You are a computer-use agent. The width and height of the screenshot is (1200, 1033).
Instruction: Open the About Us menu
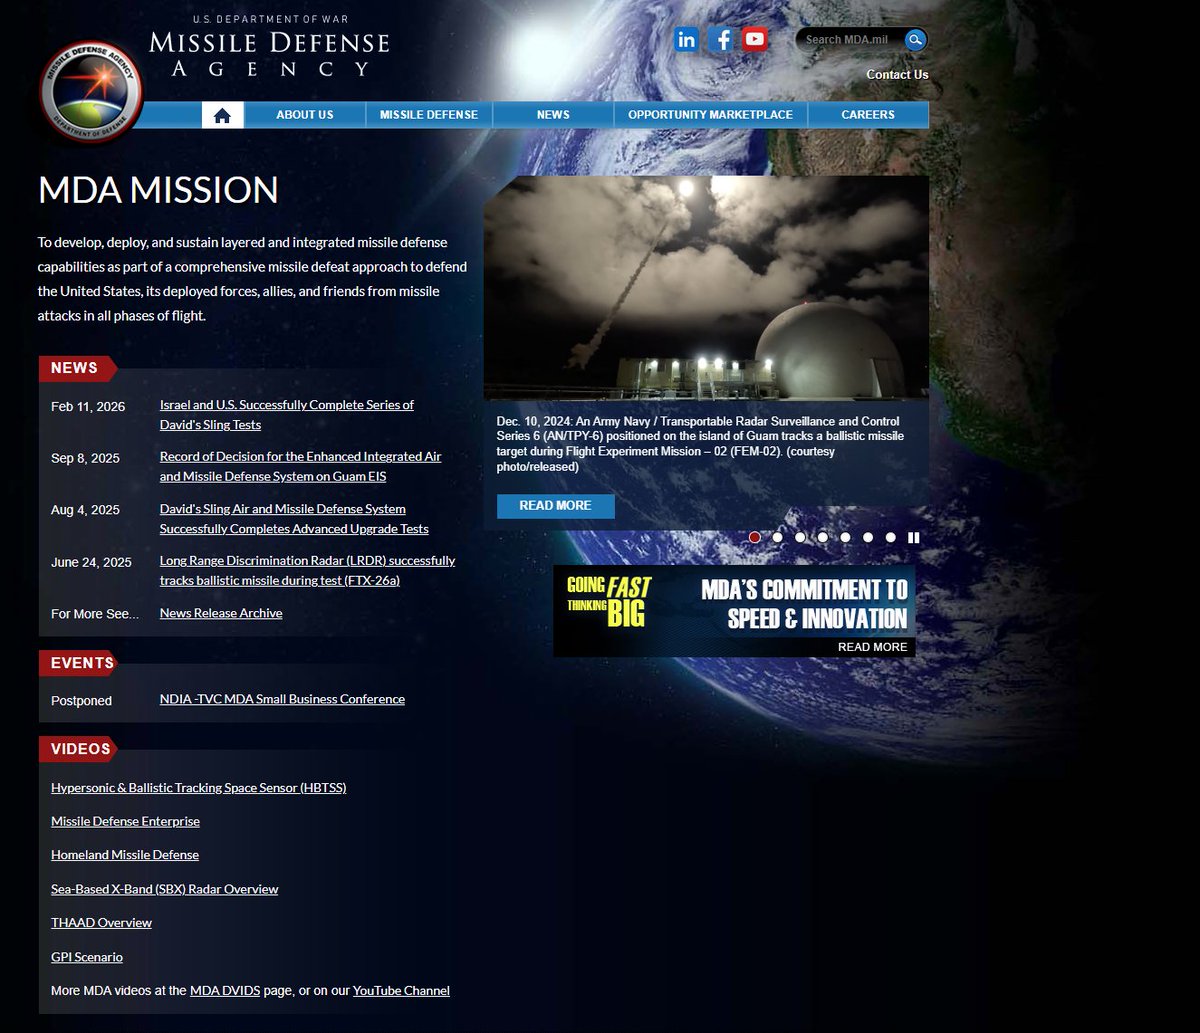(x=305, y=115)
